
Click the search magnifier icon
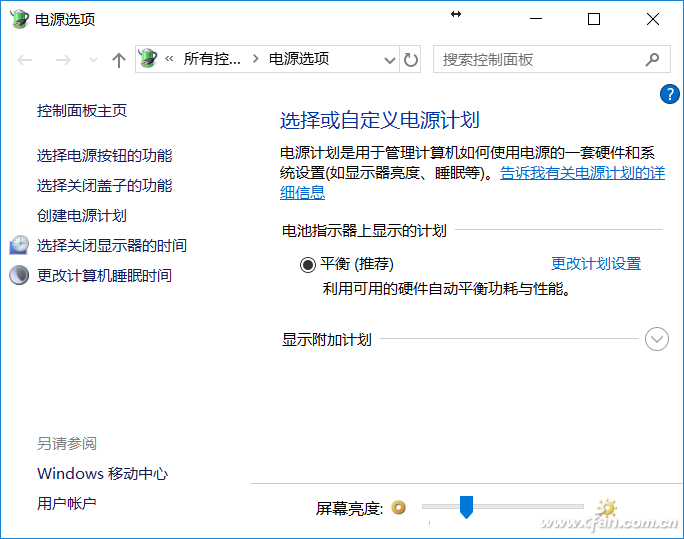click(x=652, y=59)
